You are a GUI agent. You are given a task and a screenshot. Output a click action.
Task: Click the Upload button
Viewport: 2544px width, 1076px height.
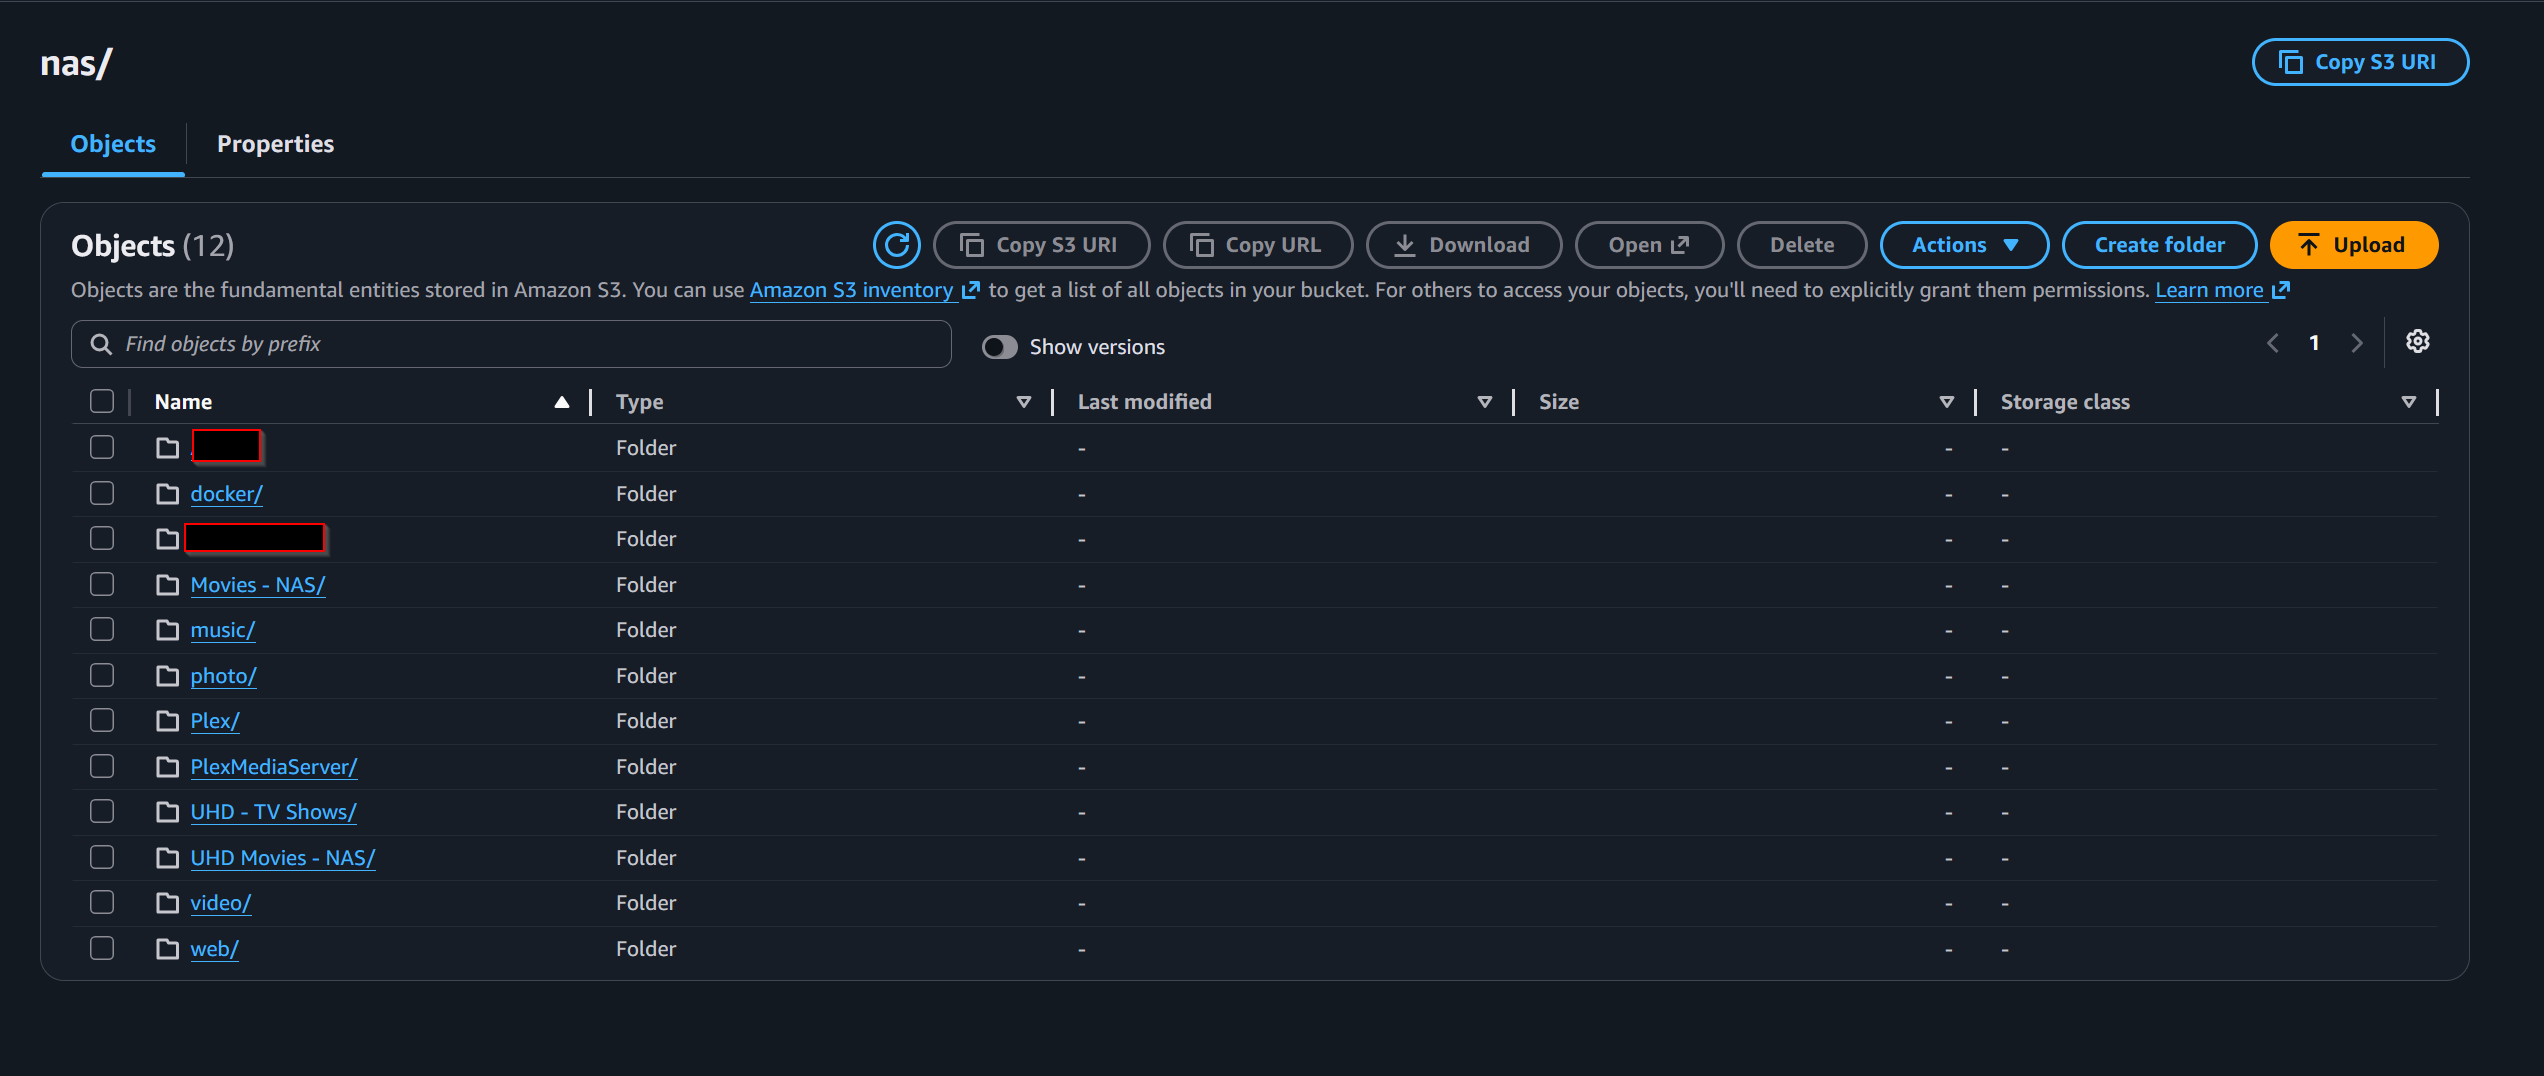2354,245
